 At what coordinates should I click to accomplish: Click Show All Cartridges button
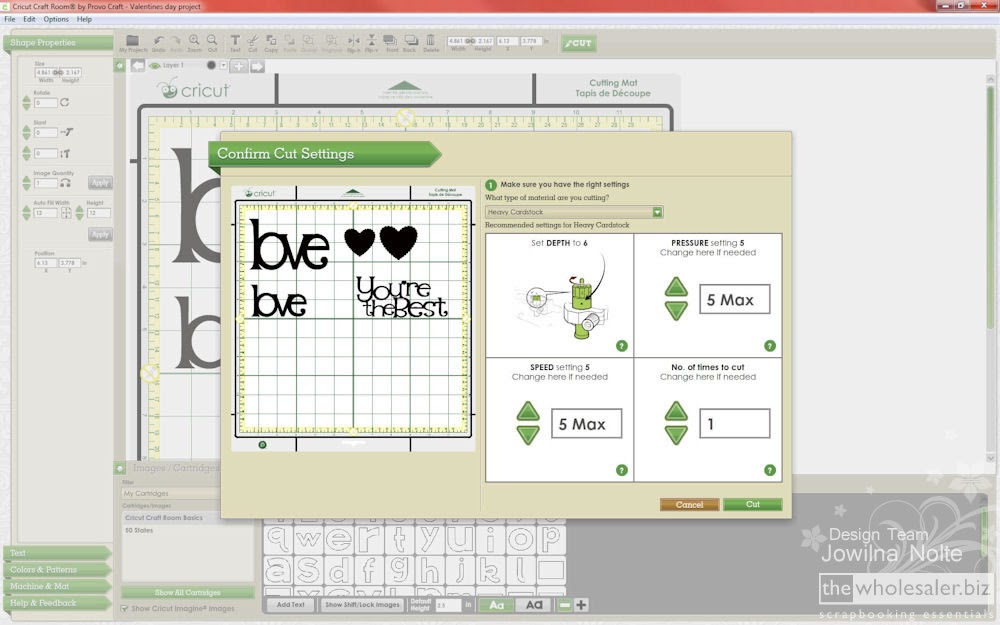[187, 592]
